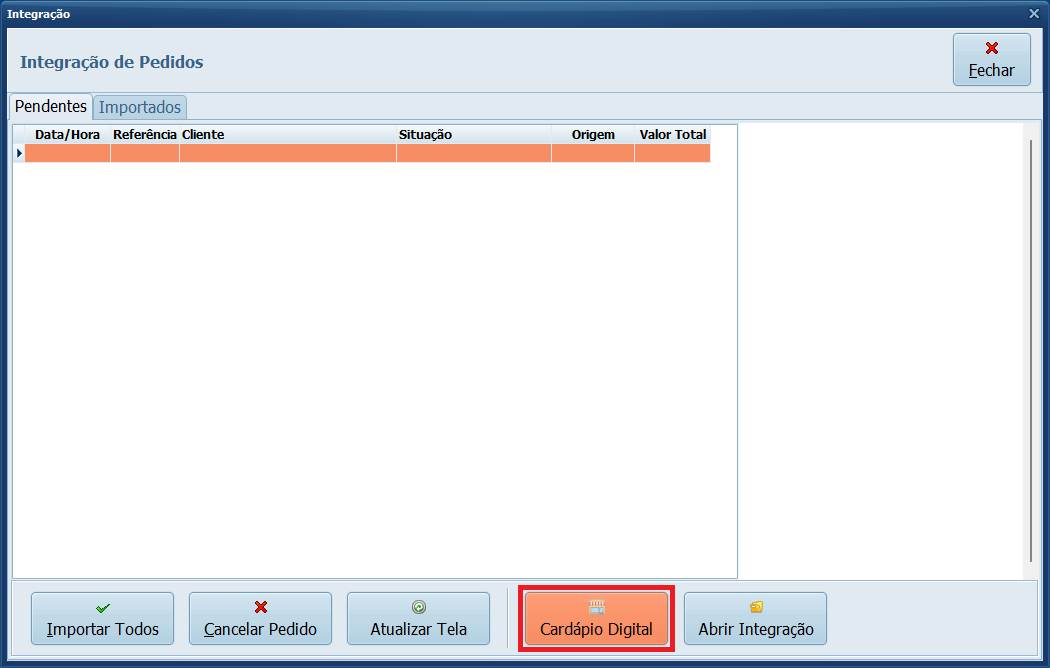Image resolution: width=1050 pixels, height=668 pixels.
Task: Select the Cliente column header
Action: pyautogui.click(x=287, y=134)
